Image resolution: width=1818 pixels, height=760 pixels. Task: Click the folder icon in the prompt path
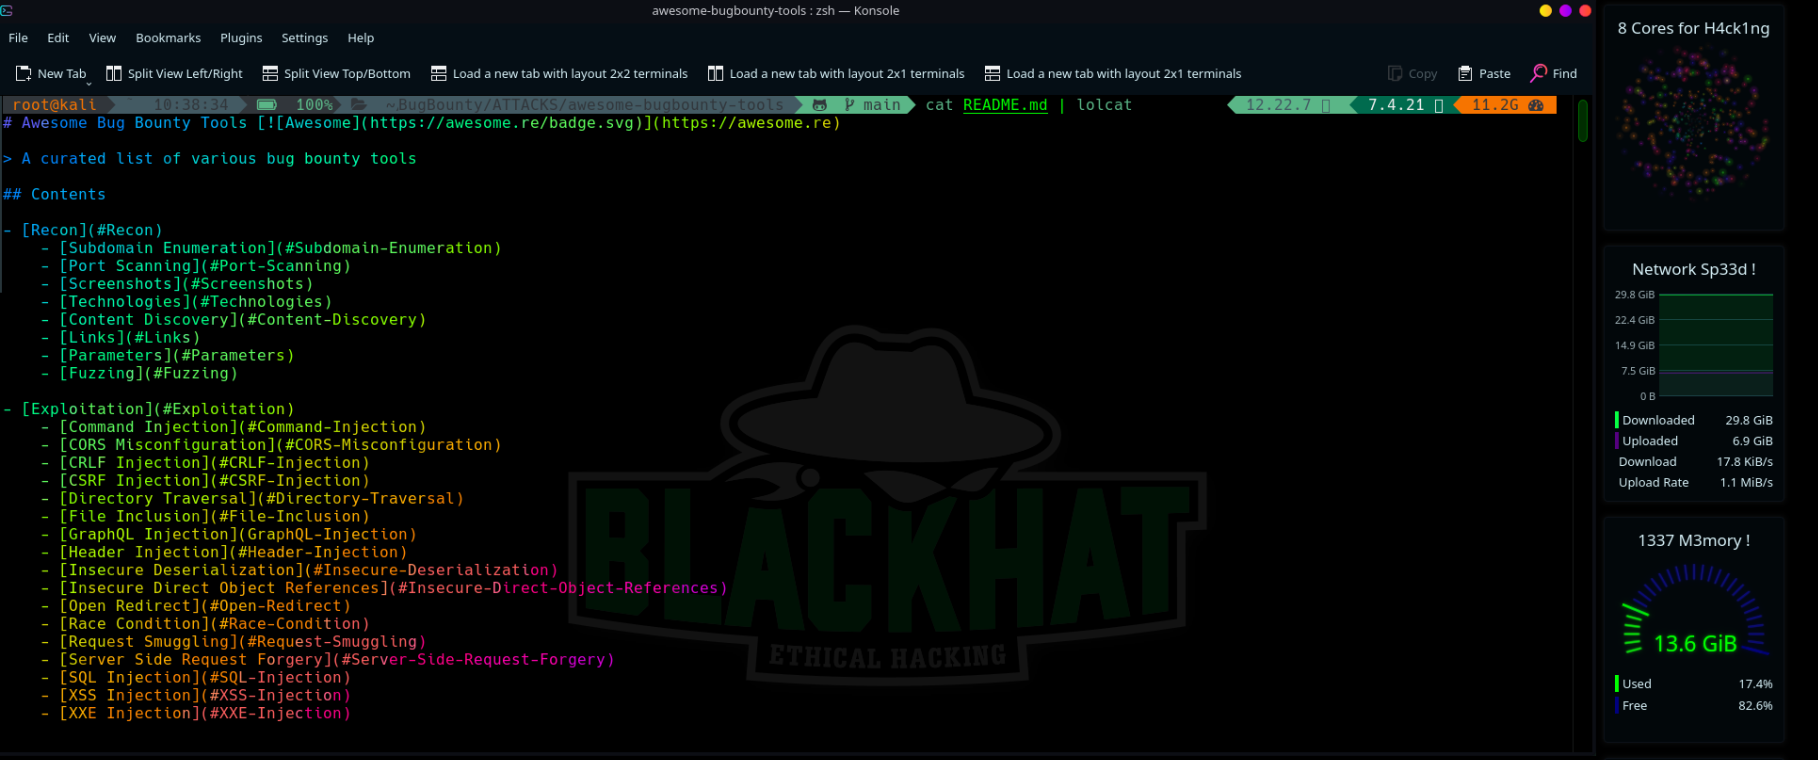pos(360,105)
